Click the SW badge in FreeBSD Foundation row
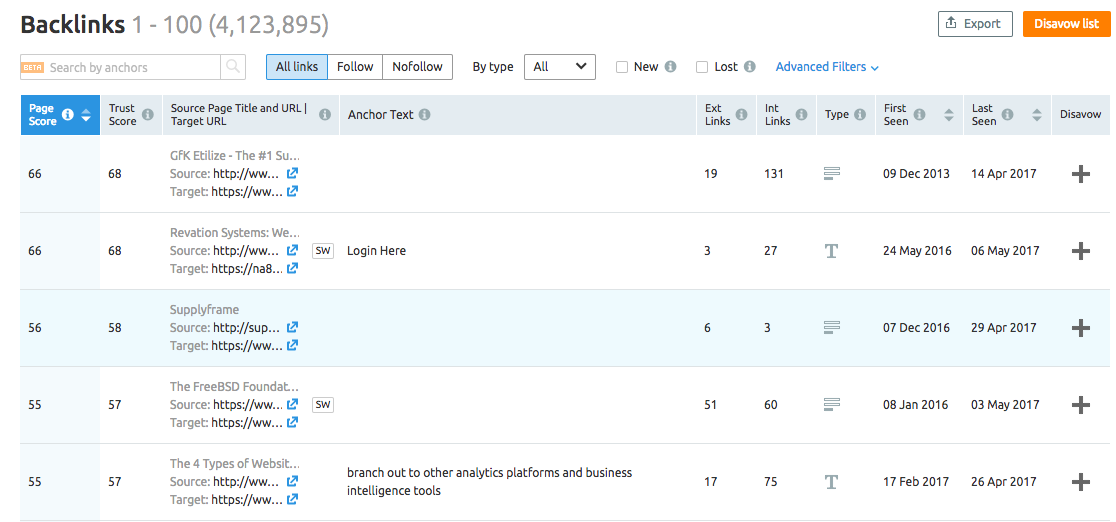Image resolution: width=1116 pixels, height=522 pixels. (323, 404)
